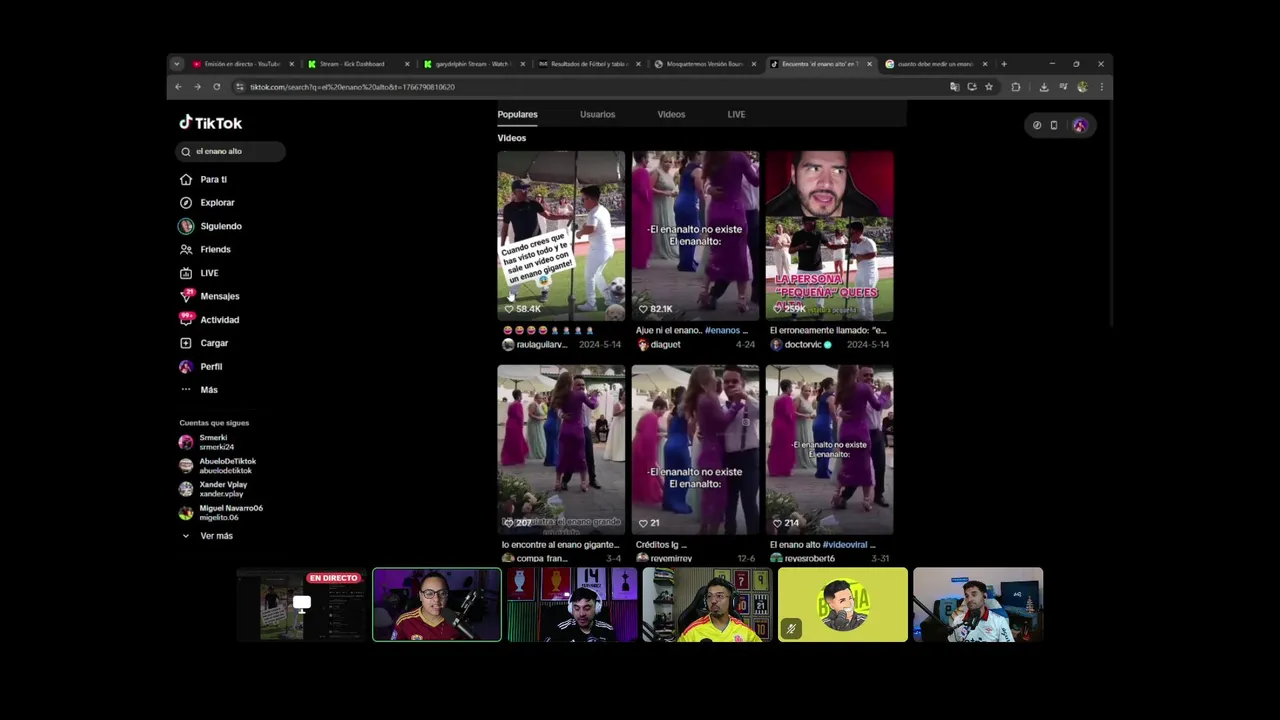This screenshot has width=1280, height=720.
Task: Switch to the LIVE search tab
Action: [736, 114]
